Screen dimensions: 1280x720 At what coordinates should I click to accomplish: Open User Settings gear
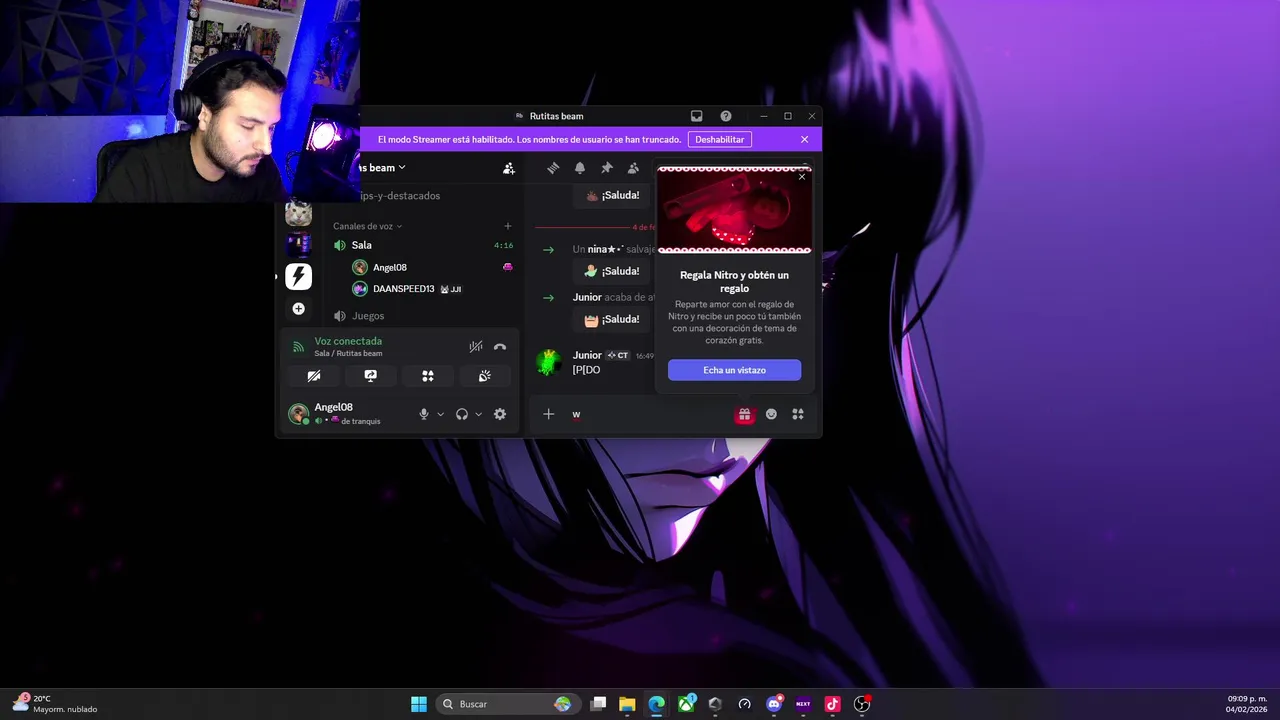pyautogui.click(x=500, y=414)
